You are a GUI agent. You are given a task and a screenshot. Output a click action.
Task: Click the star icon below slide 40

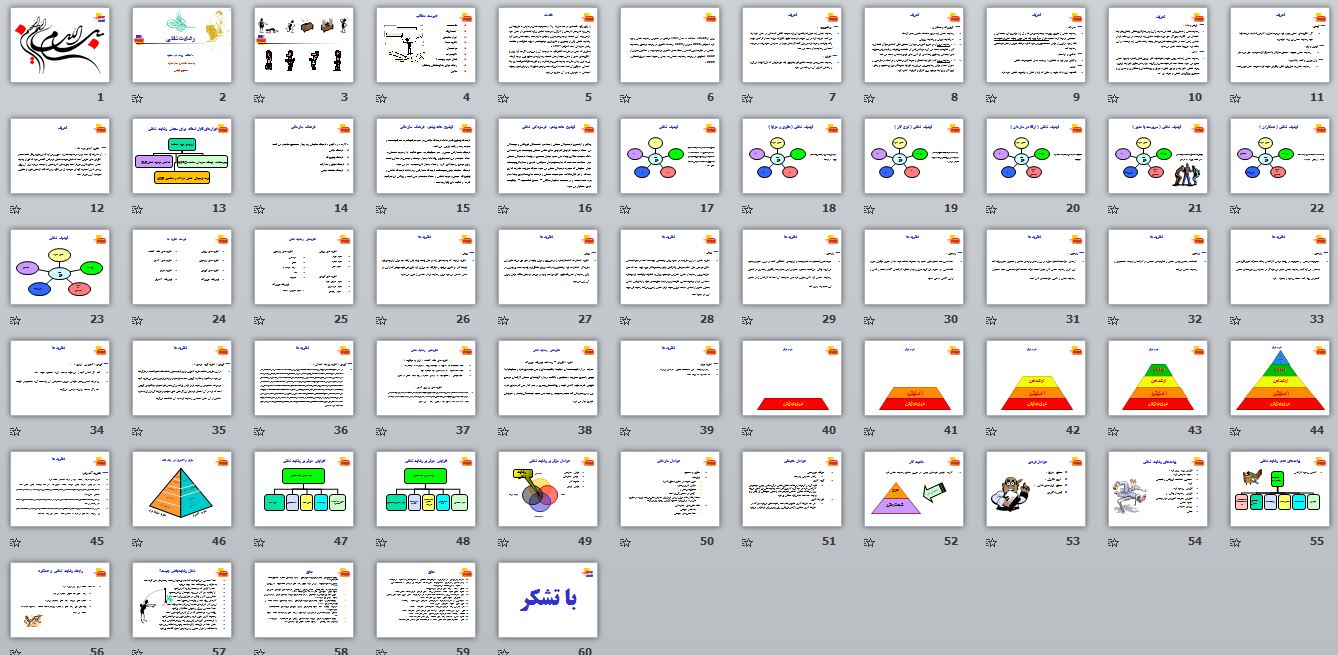coord(747,432)
